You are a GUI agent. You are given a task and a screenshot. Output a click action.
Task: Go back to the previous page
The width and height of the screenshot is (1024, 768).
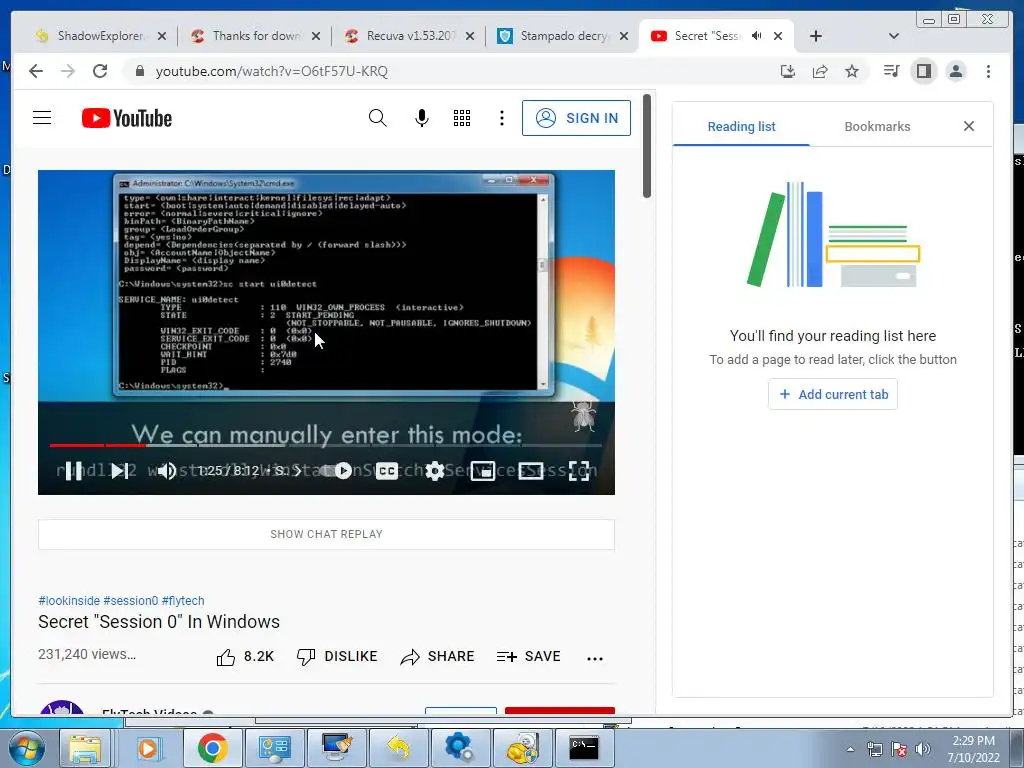click(x=36, y=71)
